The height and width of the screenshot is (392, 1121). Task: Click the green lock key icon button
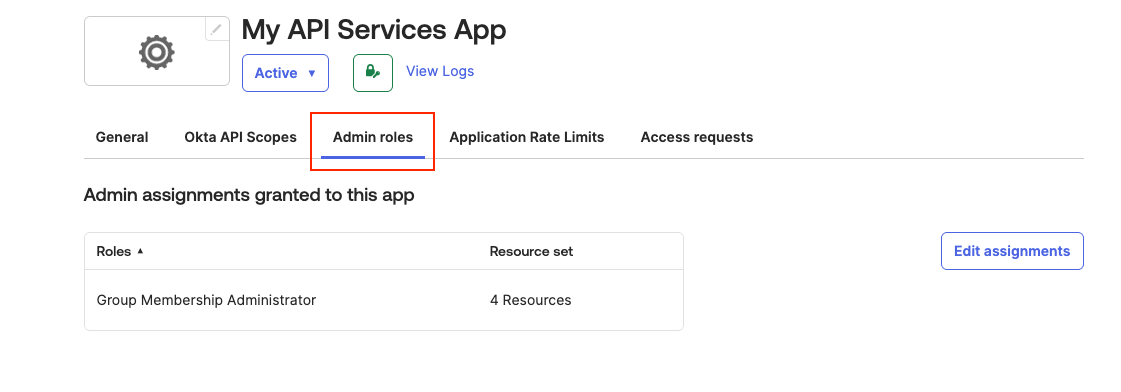372,73
